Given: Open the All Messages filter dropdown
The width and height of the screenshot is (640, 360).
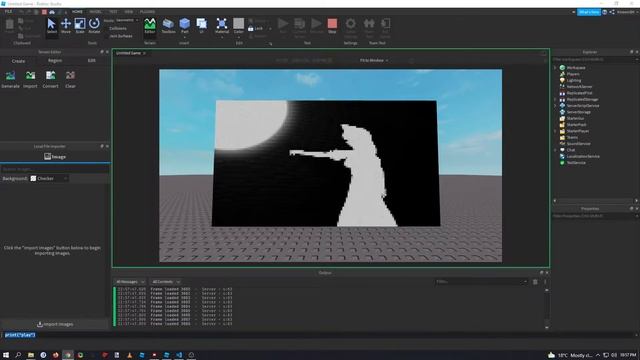Looking at the screenshot, I should point(130,282).
